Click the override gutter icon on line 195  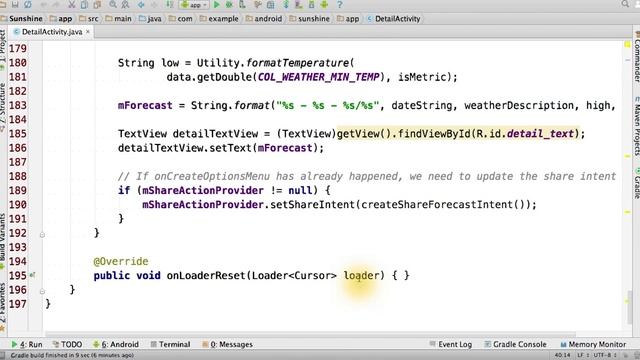click(32, 275)
